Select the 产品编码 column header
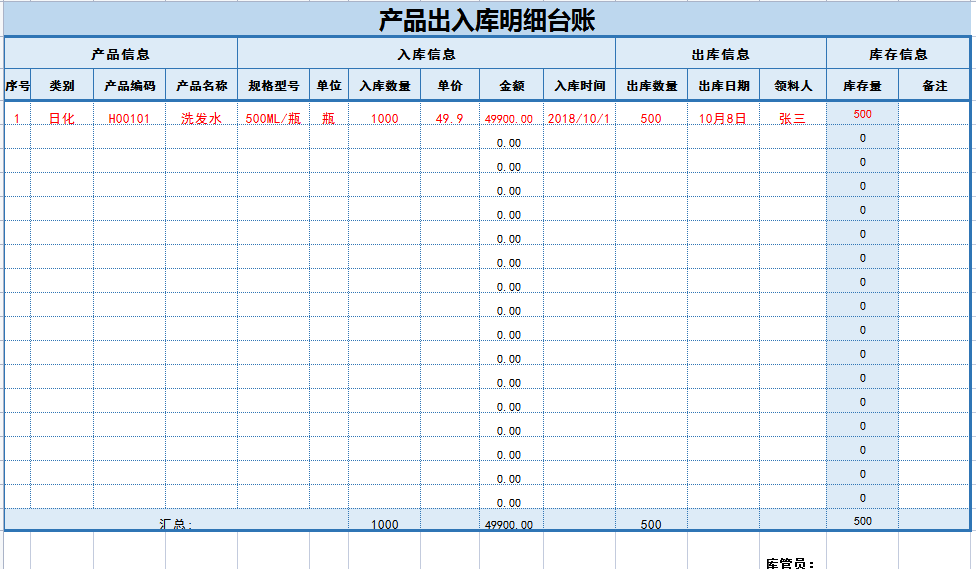Image resolution: width=976 pixels, height=569 pixels. [x=129, y=85]
